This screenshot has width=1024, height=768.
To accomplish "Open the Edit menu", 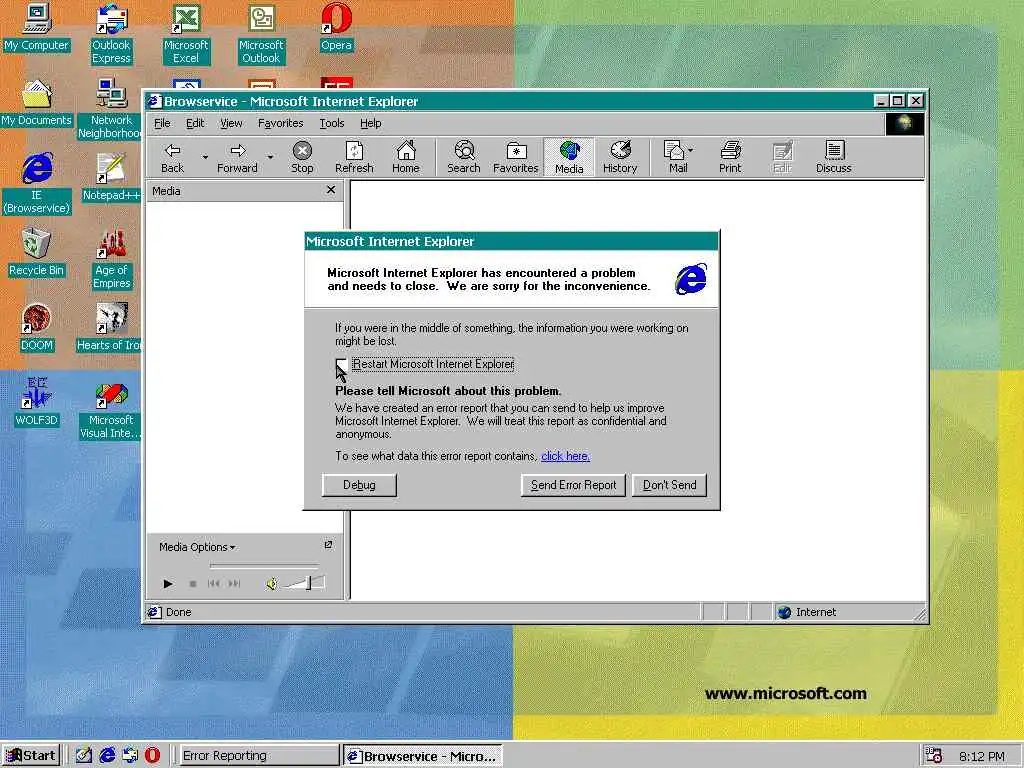I will (195, 123).
